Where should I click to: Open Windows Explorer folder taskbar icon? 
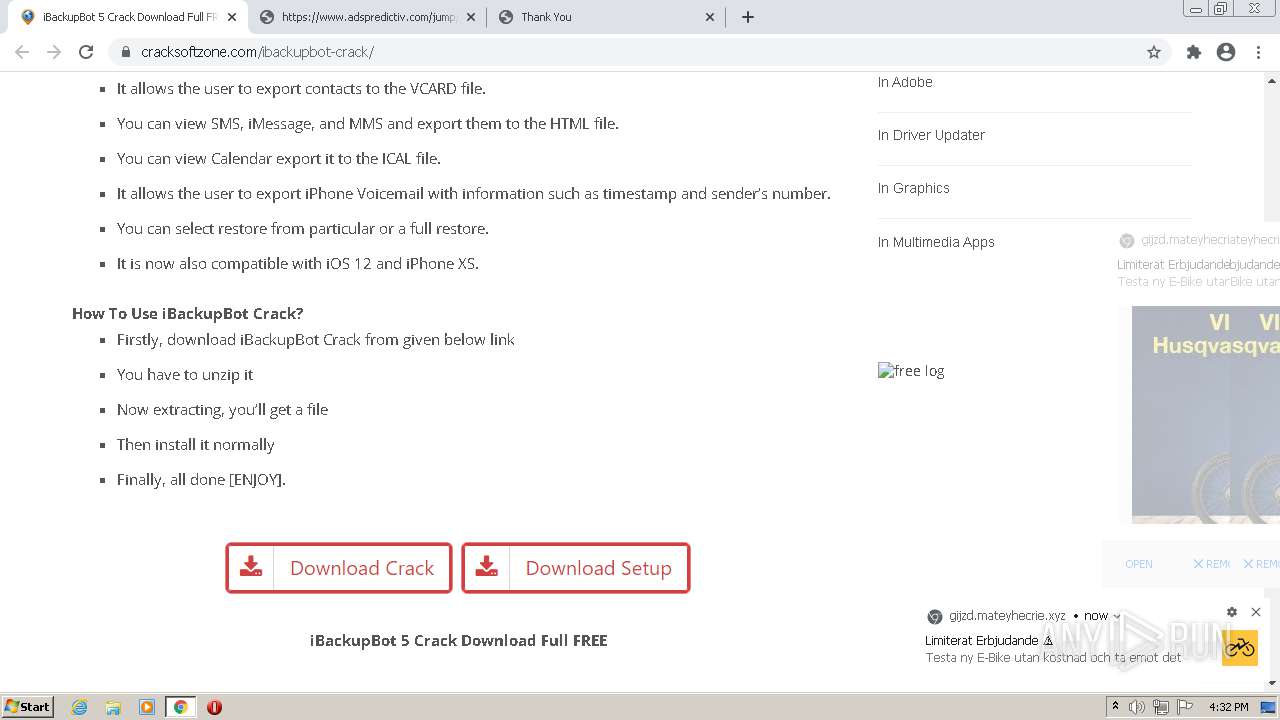tap(113, 707)
